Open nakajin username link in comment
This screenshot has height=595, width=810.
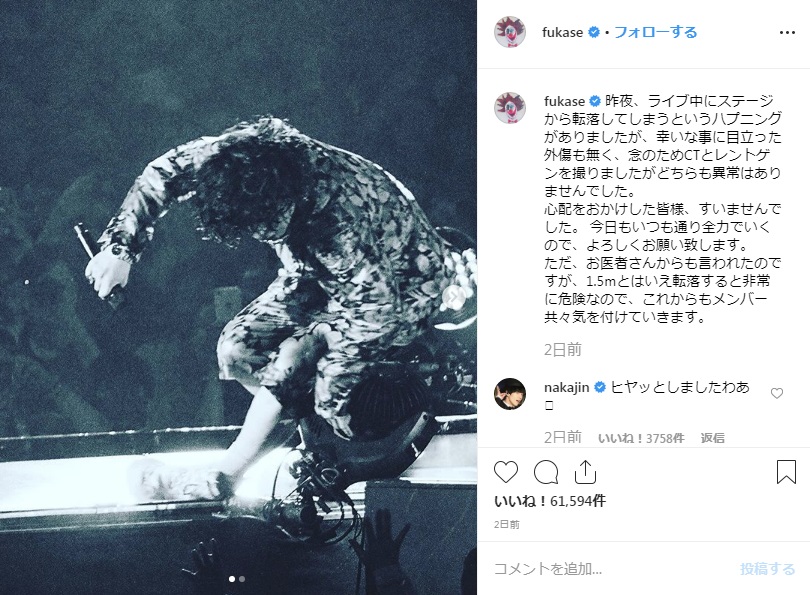pos(567,387)
